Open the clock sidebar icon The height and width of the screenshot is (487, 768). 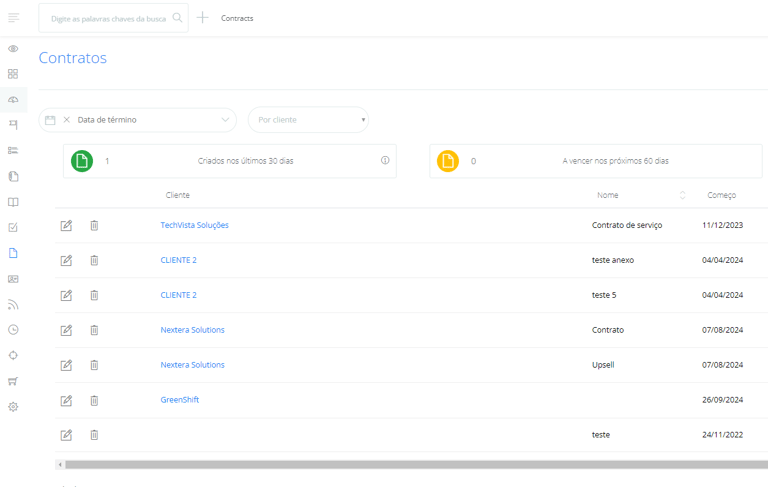13,330
